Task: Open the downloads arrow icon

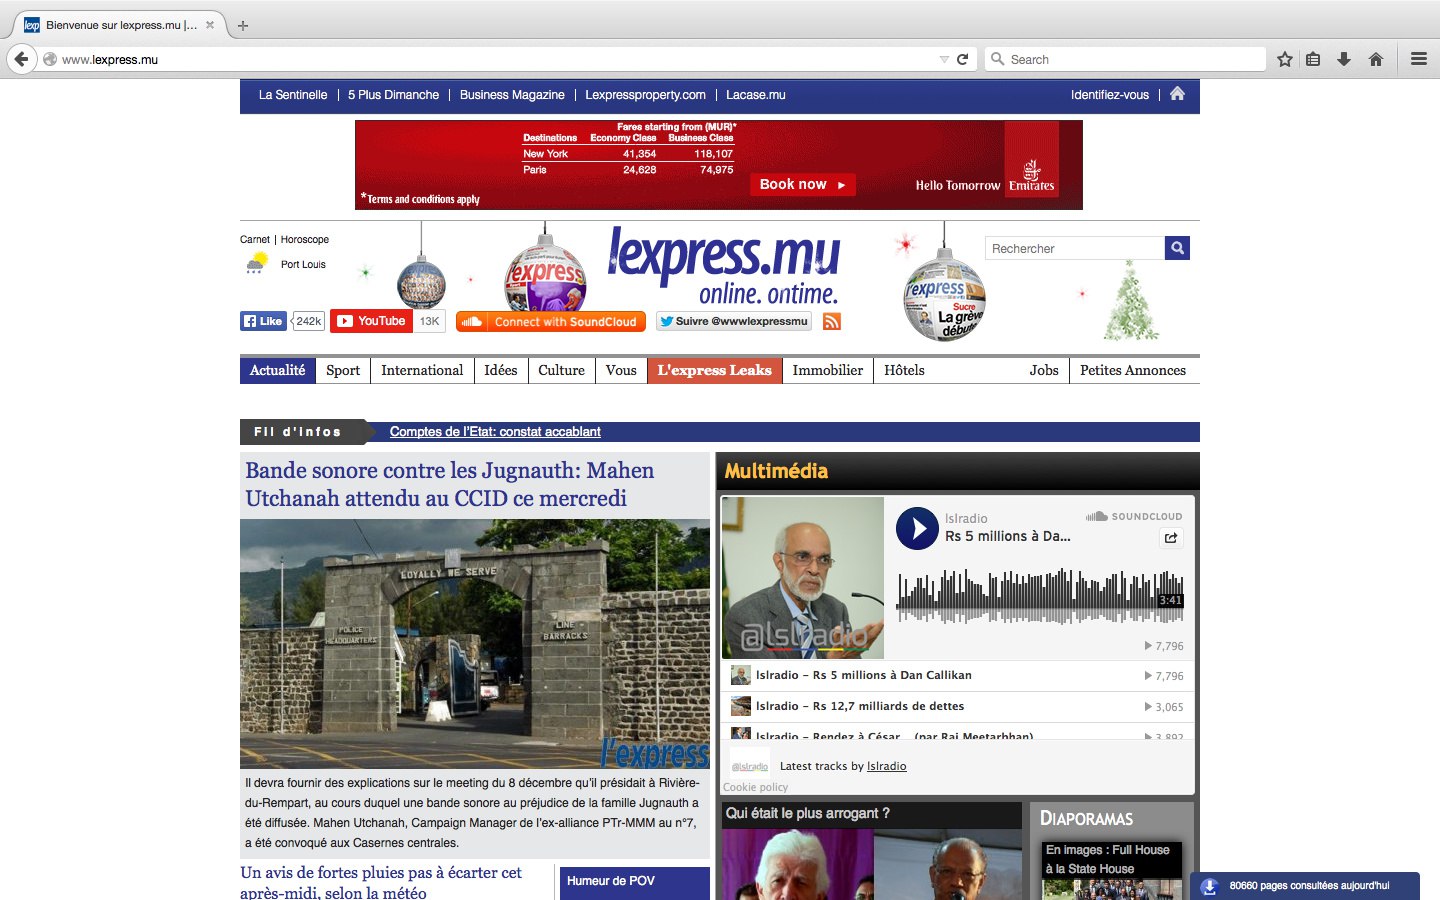Action: tap(1344, 59)
